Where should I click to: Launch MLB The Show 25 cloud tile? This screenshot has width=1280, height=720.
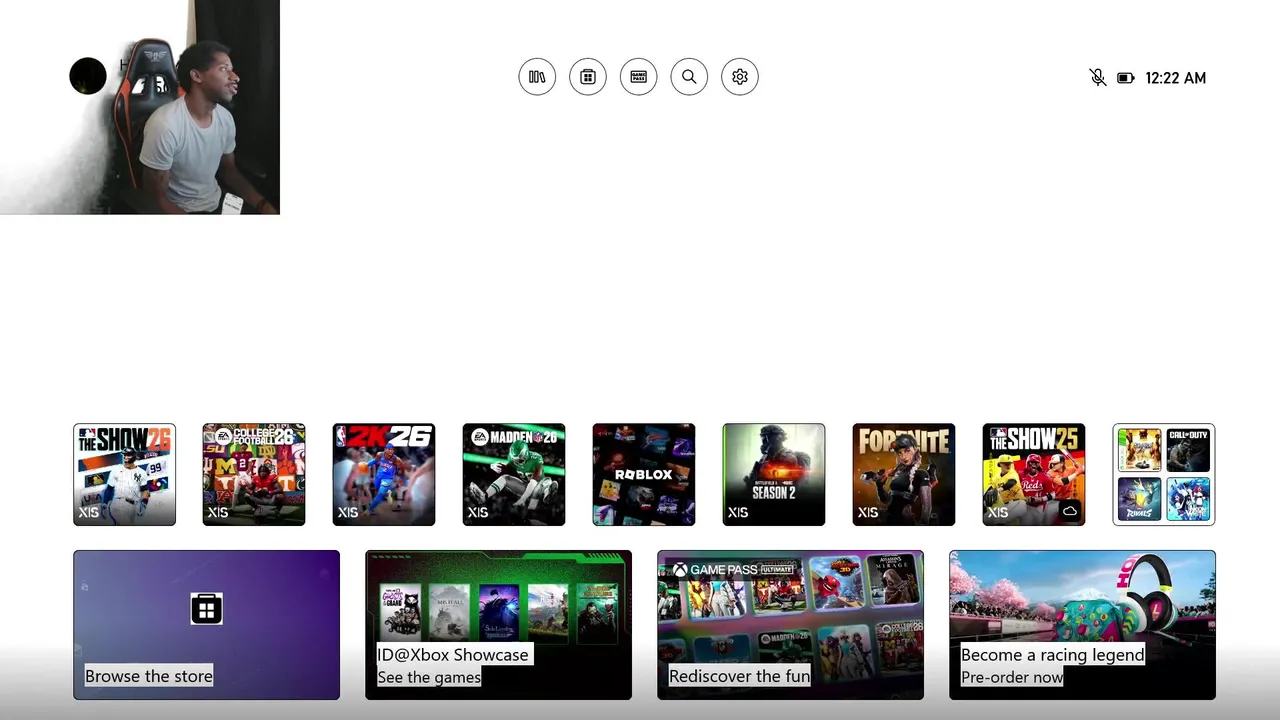click(1034, 474)
